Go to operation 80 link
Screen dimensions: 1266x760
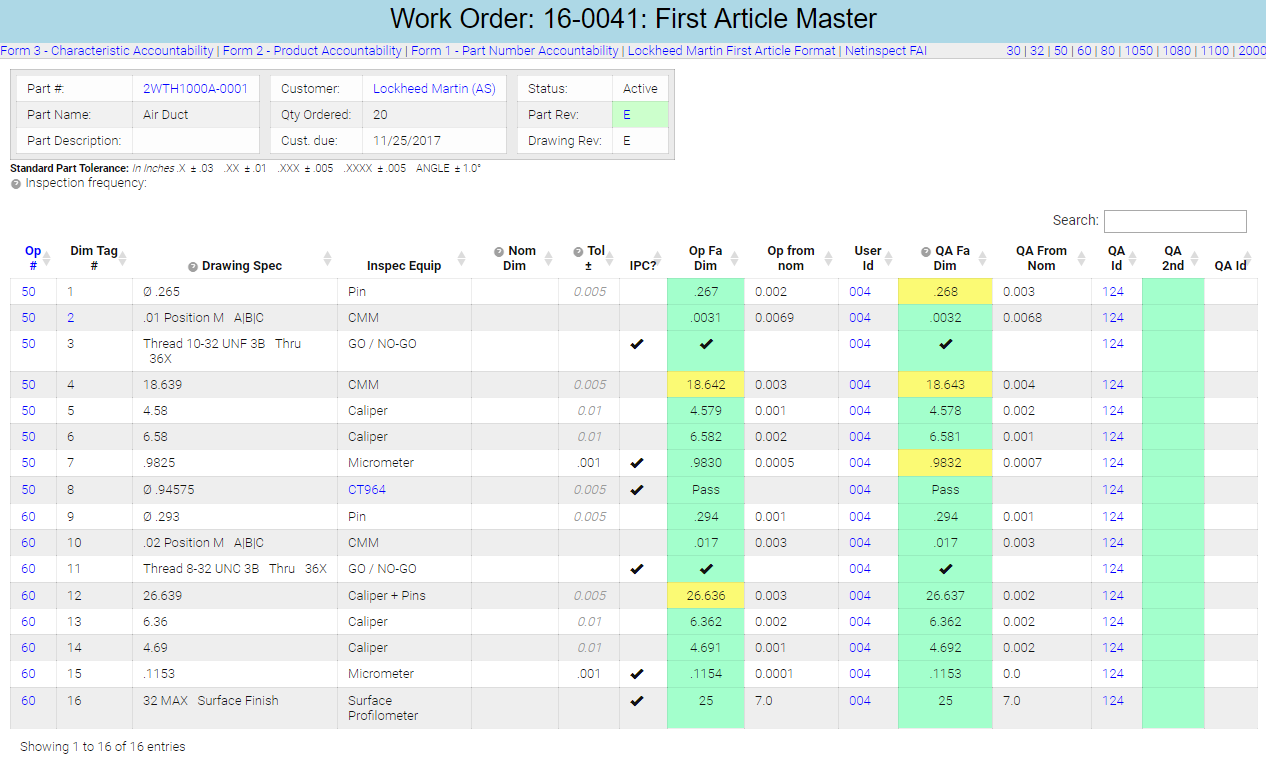point(1108,50)
